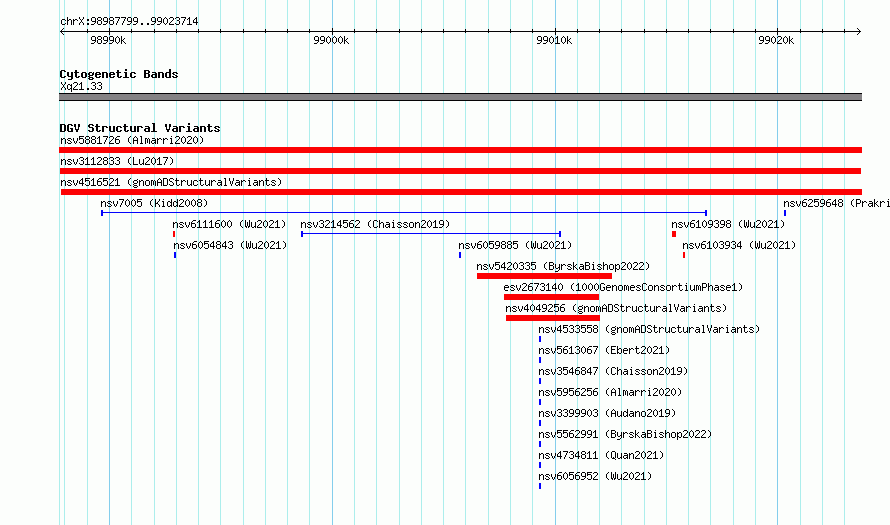Select nsv6054843 (Wu2021) label
The height and width of the screenshot is (525, 890).
pyautogui.click(x=230, y=245)
